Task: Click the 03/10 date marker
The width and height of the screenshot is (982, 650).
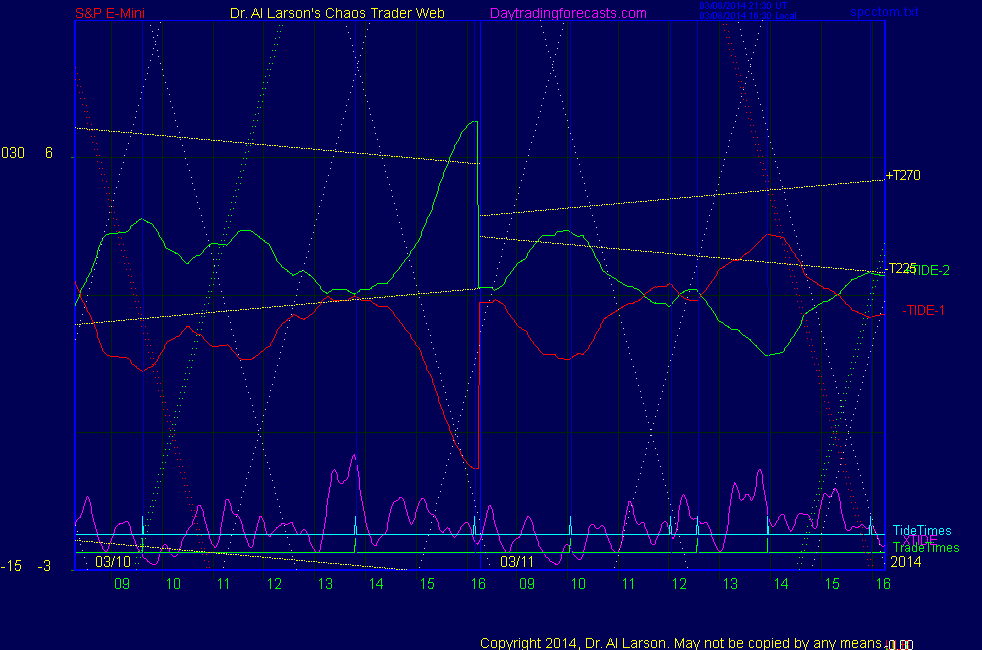Action: pos(113,562)
